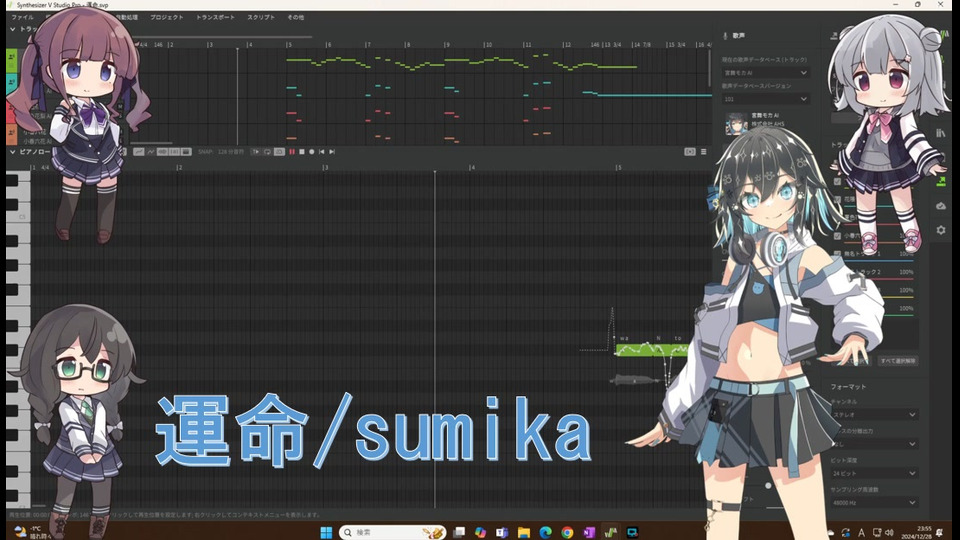Open the library panel side icon
Image resolution: width=960 pixels, height=540 pixels.
(941, 133)
